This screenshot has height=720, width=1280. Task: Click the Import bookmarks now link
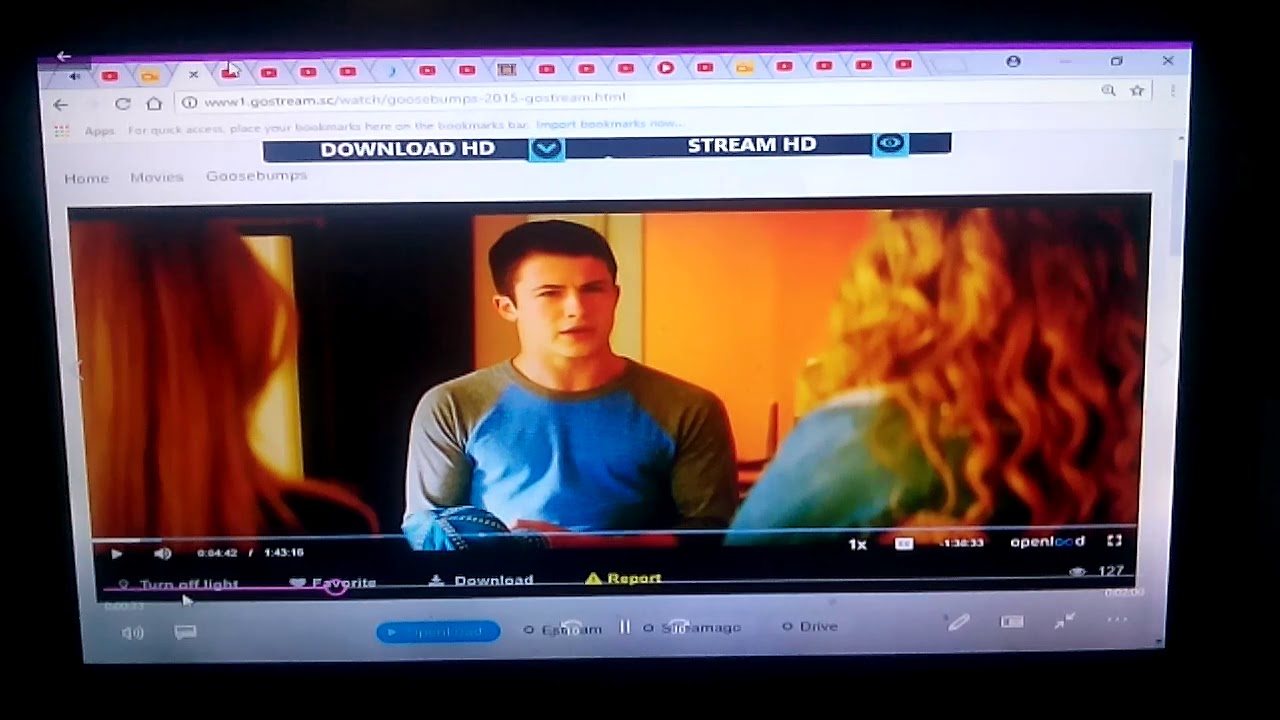(609, 125)
